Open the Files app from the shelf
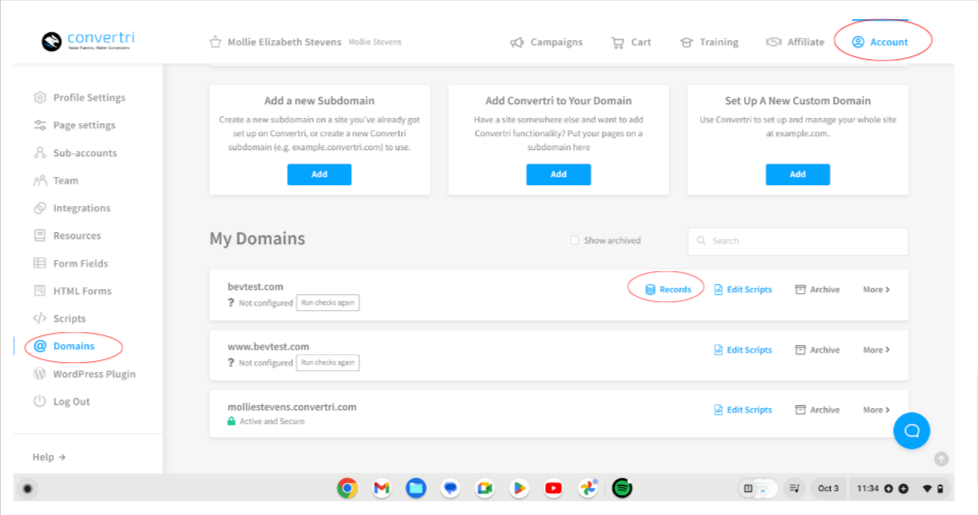 click(416, 488)
